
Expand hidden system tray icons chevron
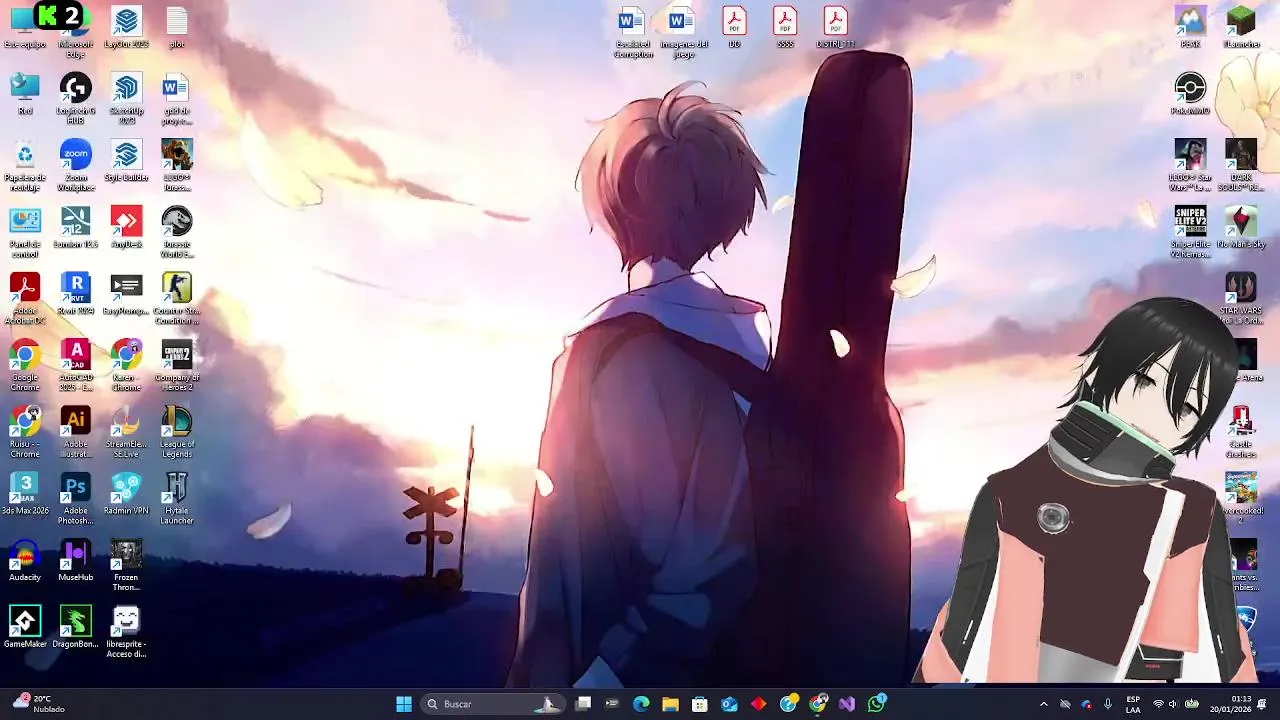pos(1044,704)
